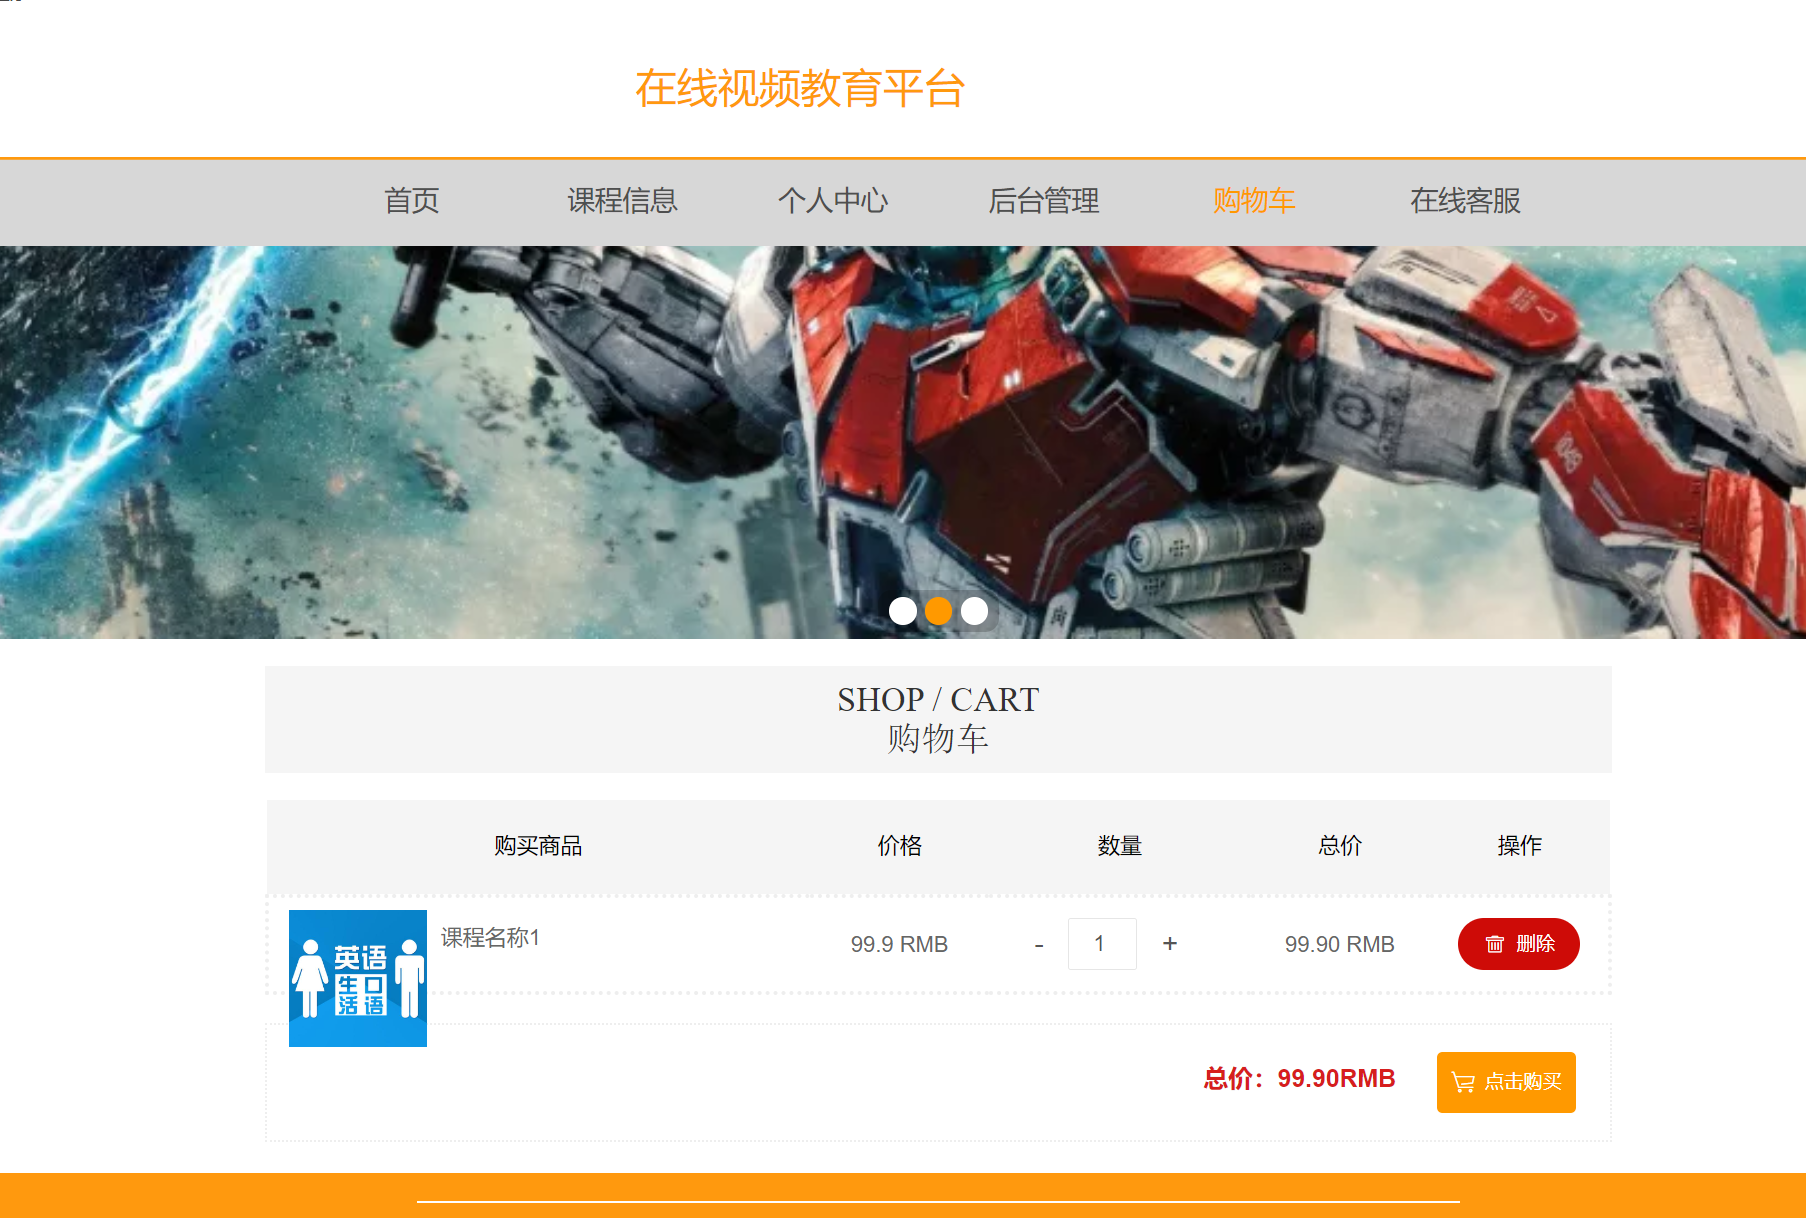Select 后台管理 in the navigation bar
Viewport: 1806px width, 1218px height.
[x=1044, y=201]
